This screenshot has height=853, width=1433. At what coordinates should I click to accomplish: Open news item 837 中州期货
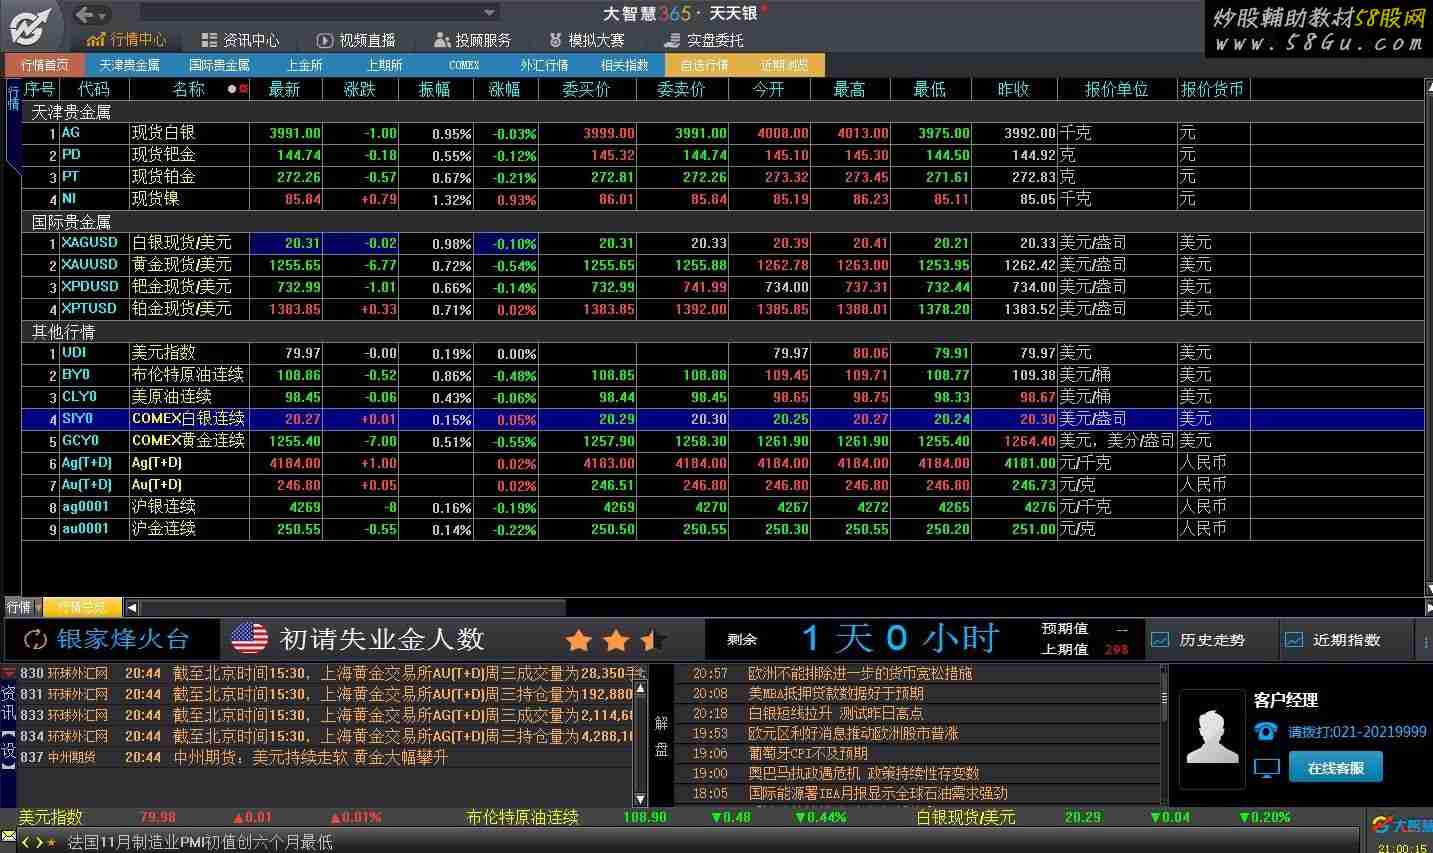(x=325, y=757)
